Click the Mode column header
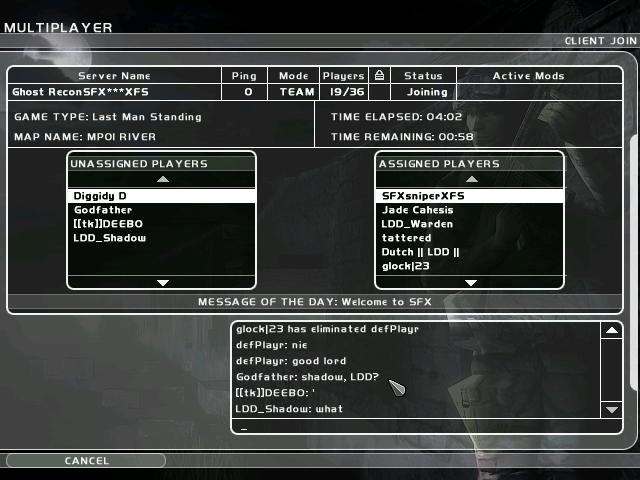This screenshot has width=640, height=480. 293,76
